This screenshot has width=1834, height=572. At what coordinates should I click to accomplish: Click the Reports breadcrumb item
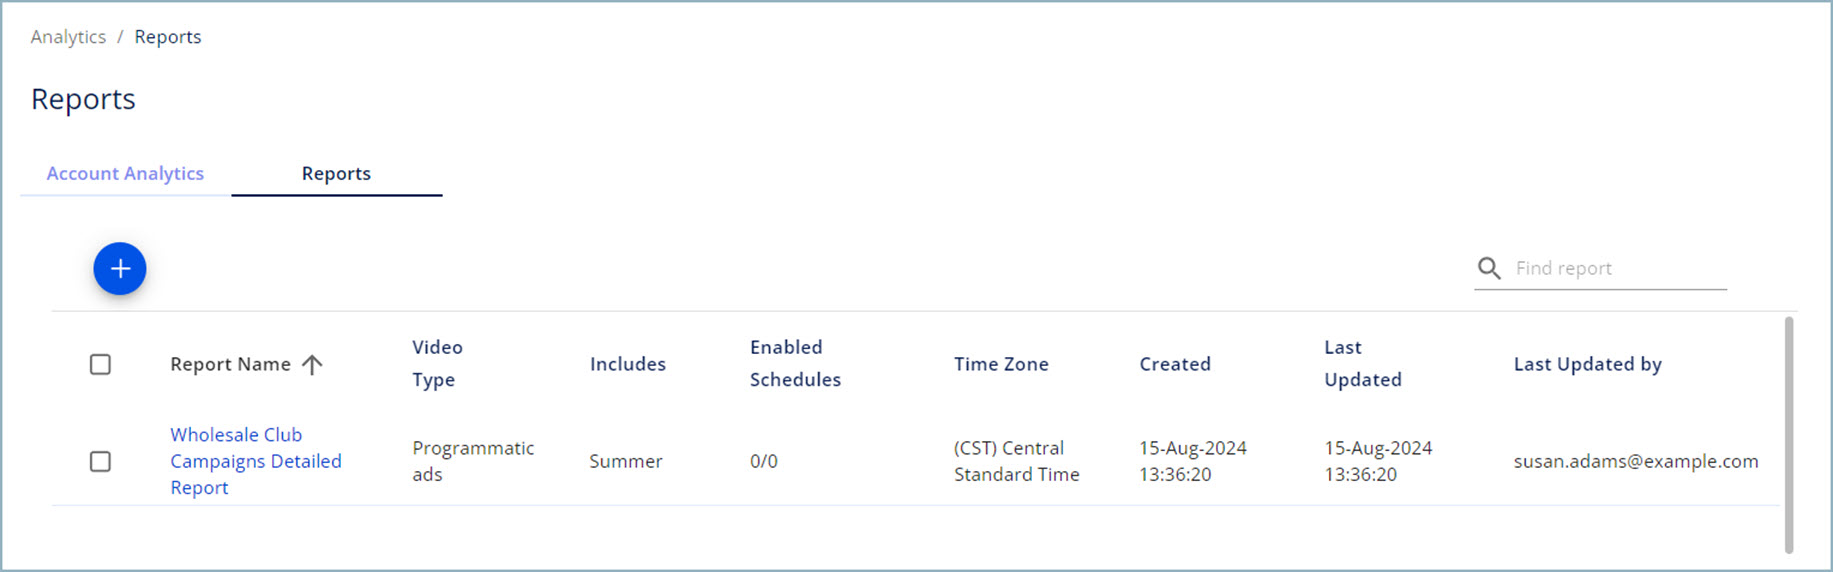pyautogui.click(x=168, y=37)
